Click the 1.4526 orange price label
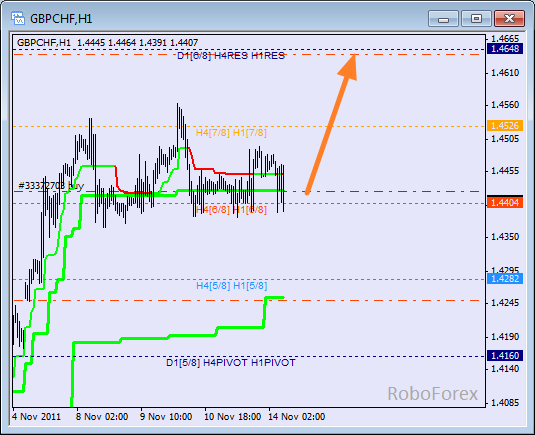This screenshot has height=435, width=535. tap(505, 126)
